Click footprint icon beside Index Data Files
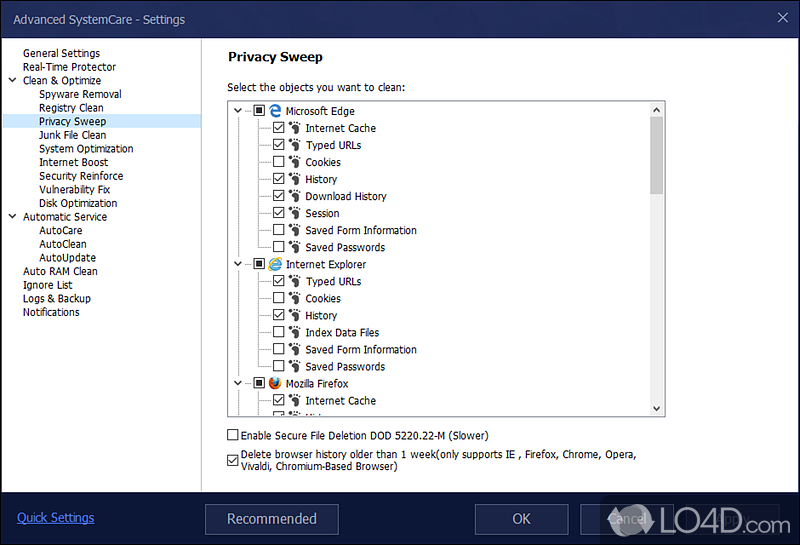This screenshot has height=545, width=800. point(295,332)
